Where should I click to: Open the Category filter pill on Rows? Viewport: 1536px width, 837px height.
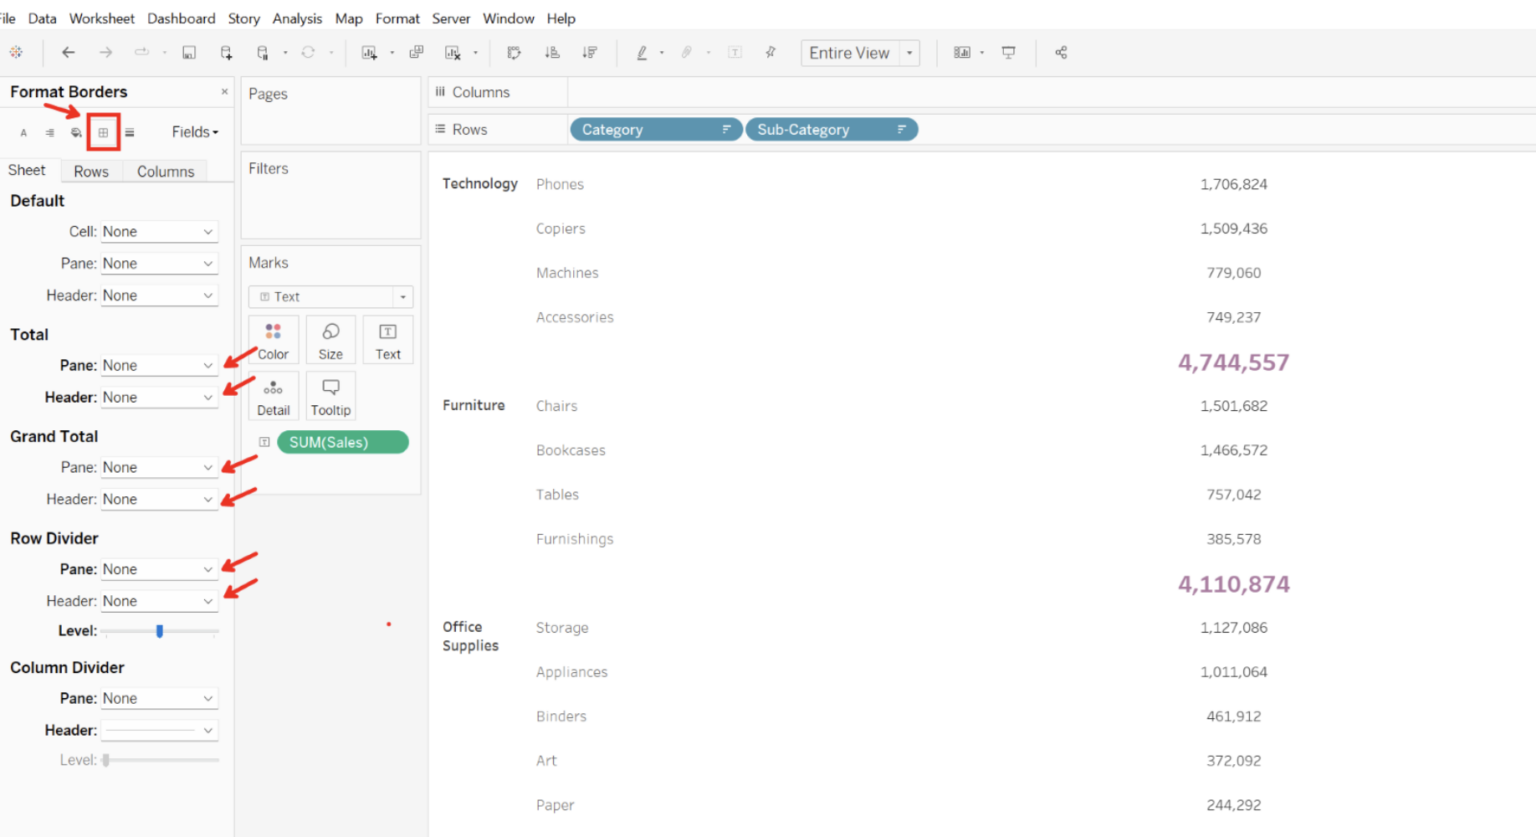coord(655,129)
